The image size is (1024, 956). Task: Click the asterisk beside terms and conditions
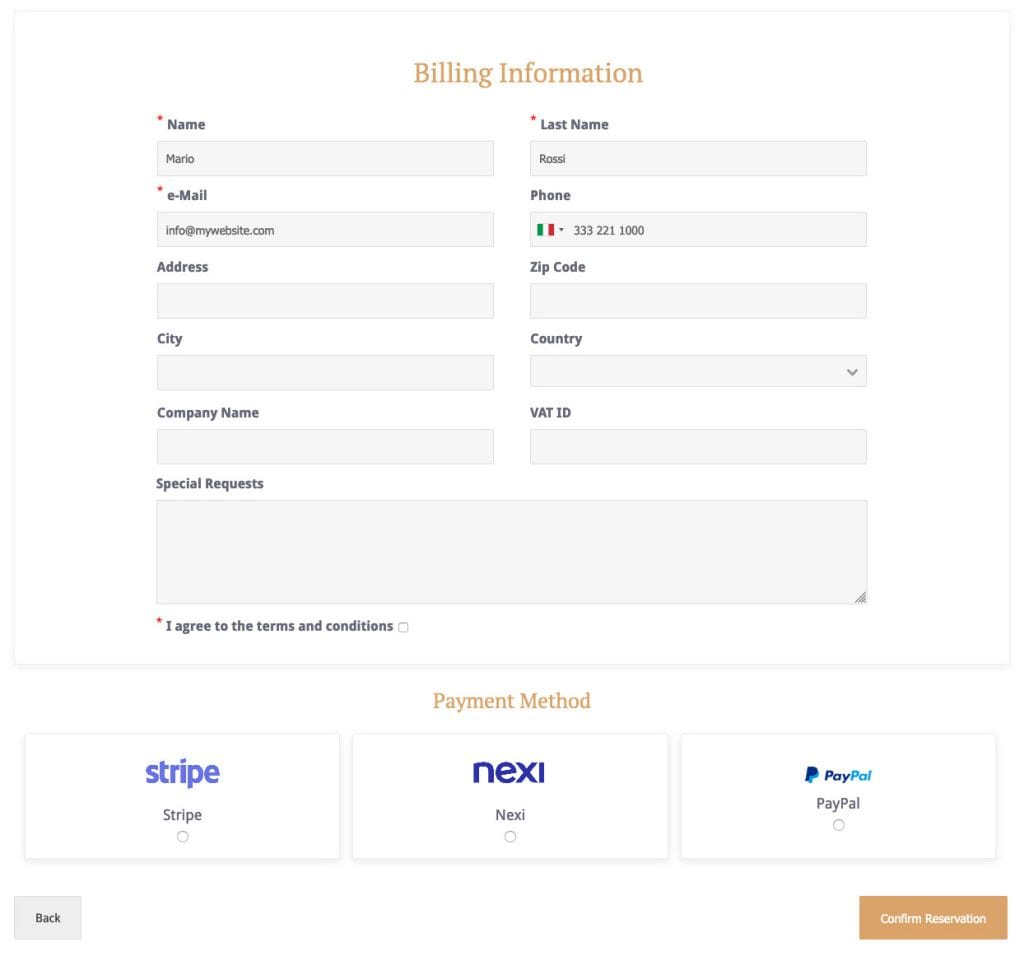coord(158,621)
